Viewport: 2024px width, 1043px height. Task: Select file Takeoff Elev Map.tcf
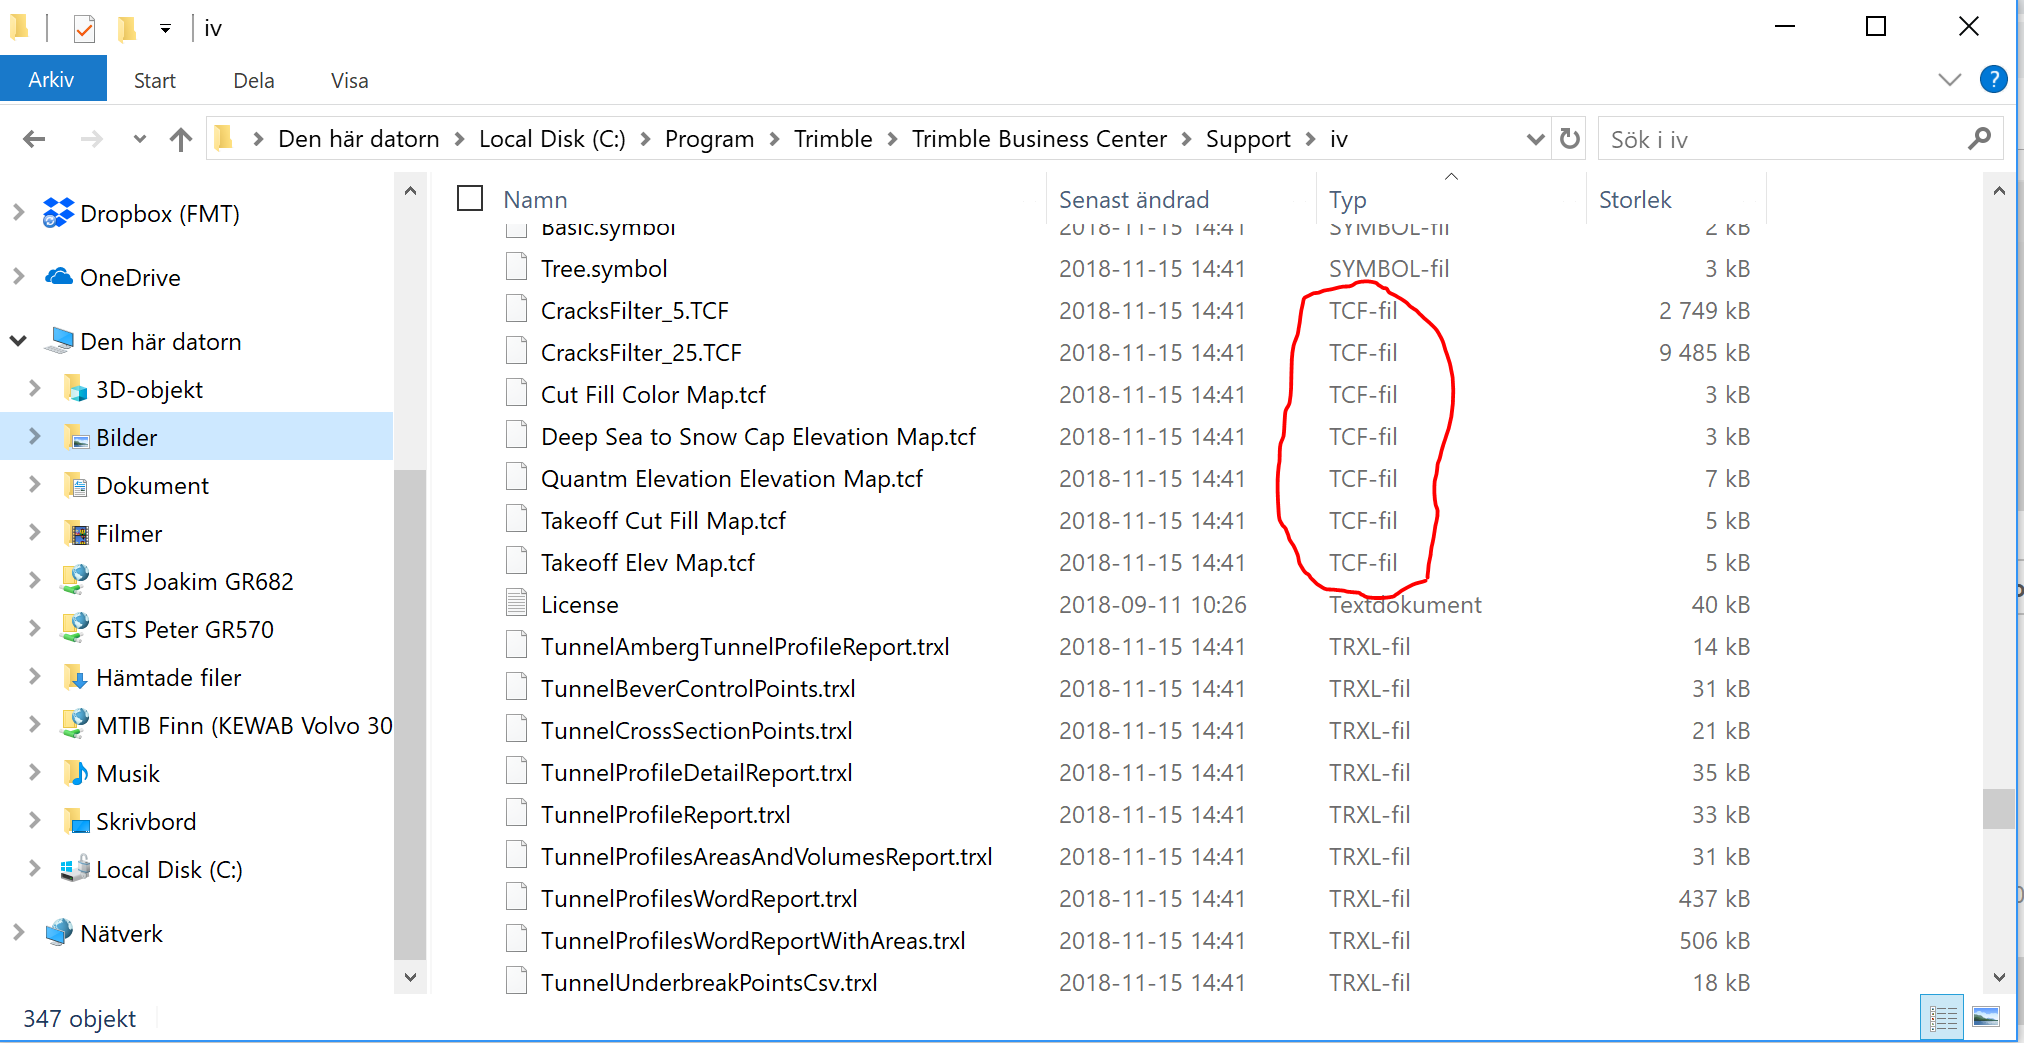(x=647, y=563)
